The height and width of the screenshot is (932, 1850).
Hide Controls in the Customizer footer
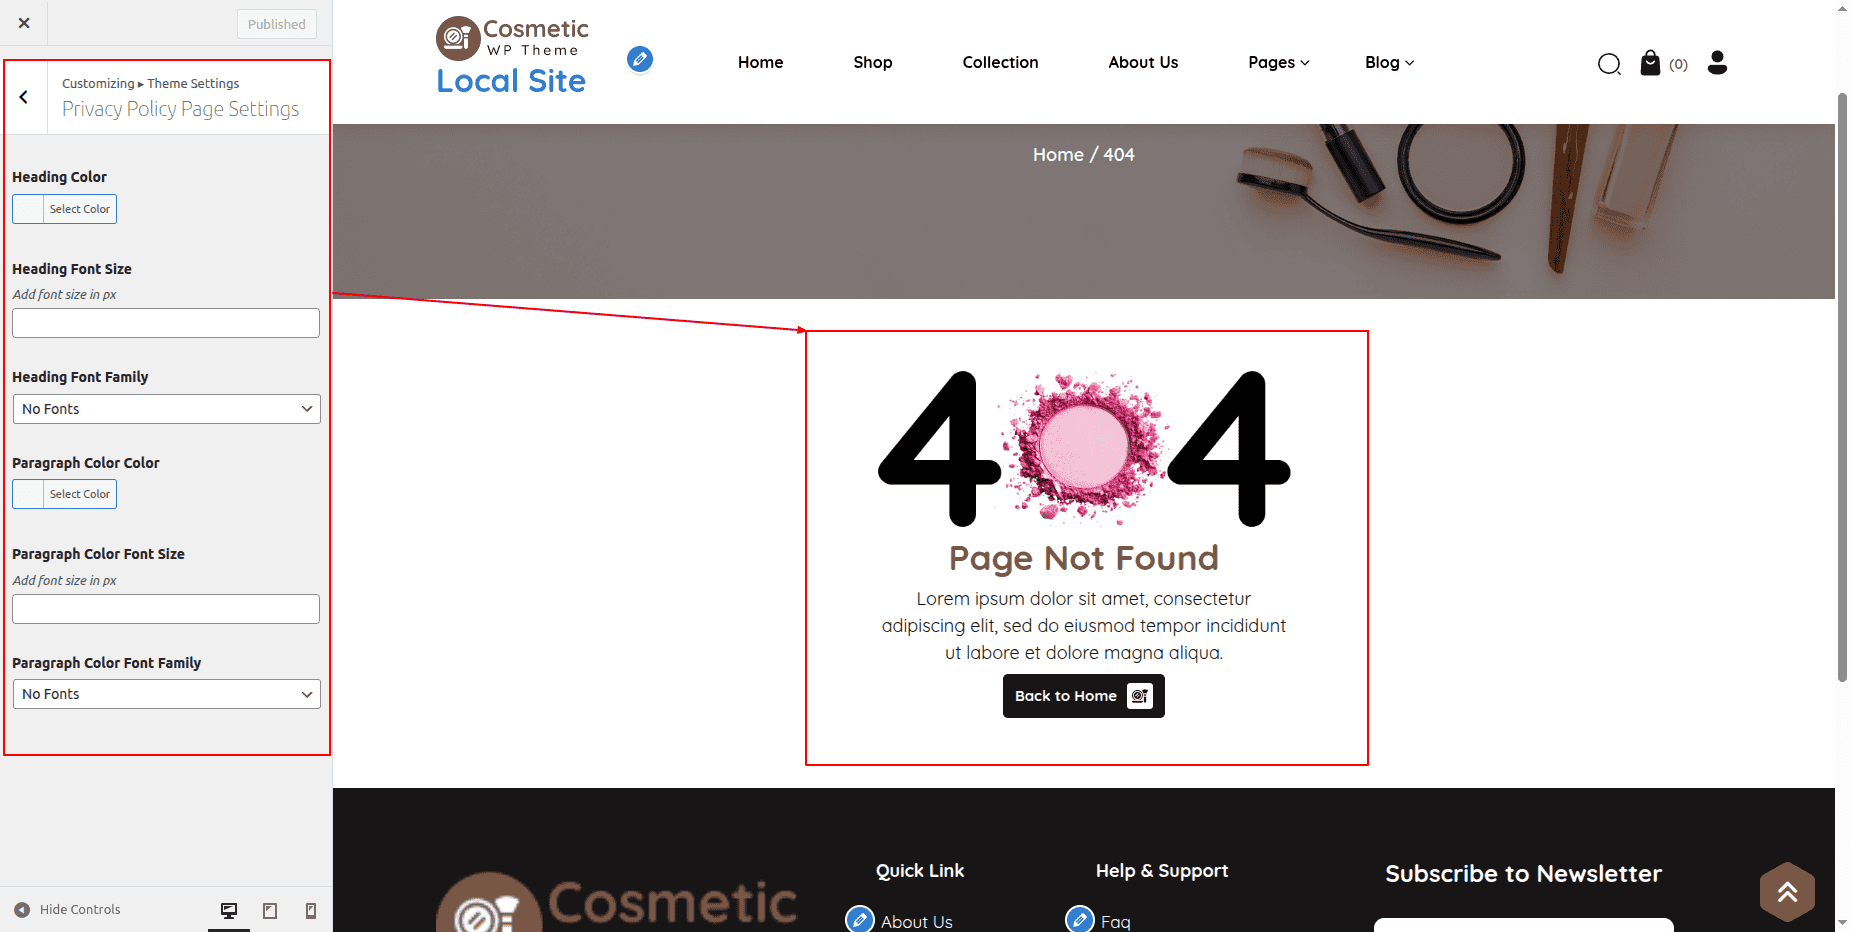tap(68, 910)
